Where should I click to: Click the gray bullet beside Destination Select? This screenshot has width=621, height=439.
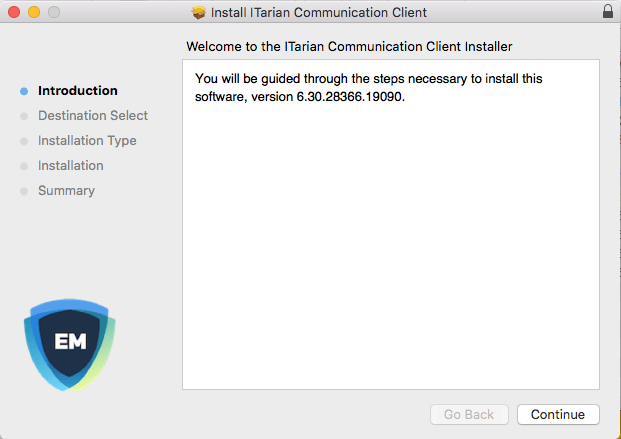[x=24, y=116]
